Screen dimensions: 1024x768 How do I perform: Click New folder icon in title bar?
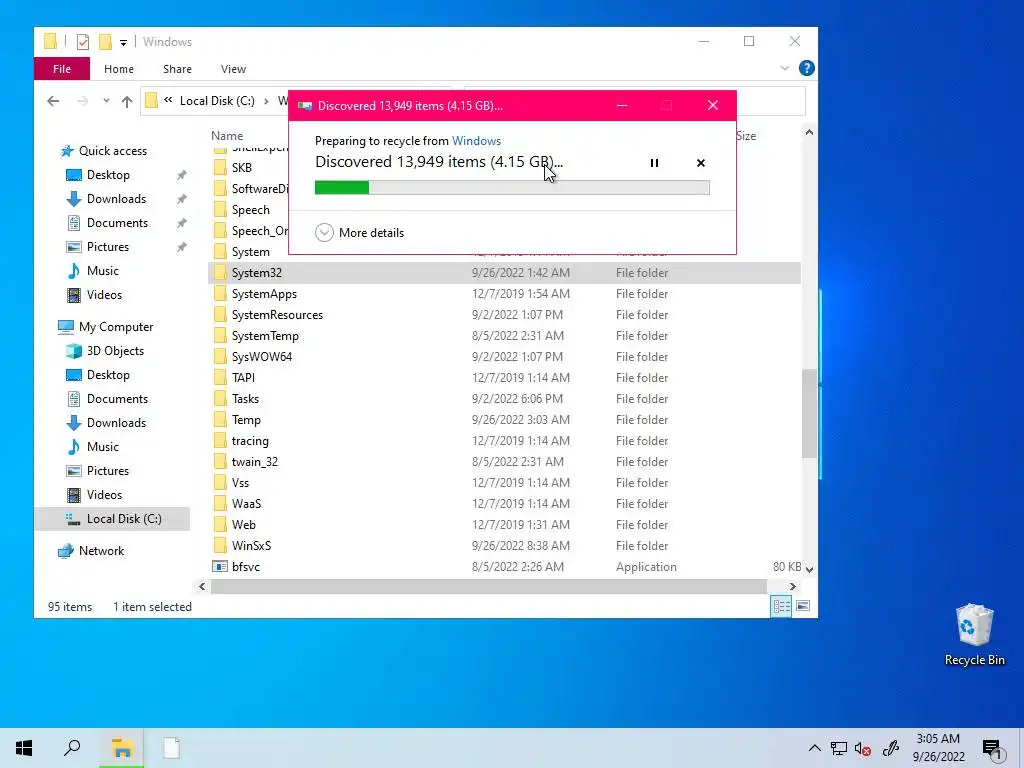(x=104, y=42)
